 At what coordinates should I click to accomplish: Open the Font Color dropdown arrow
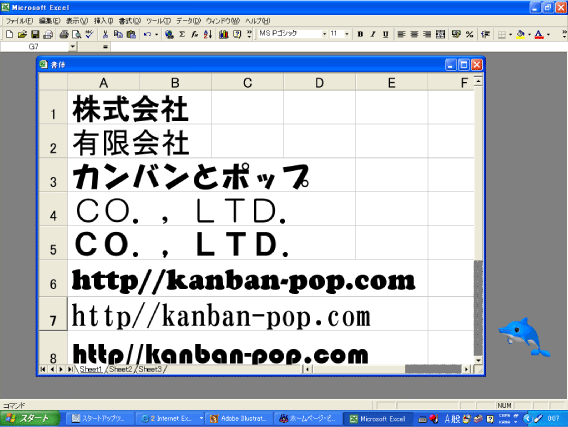point(548,35)
